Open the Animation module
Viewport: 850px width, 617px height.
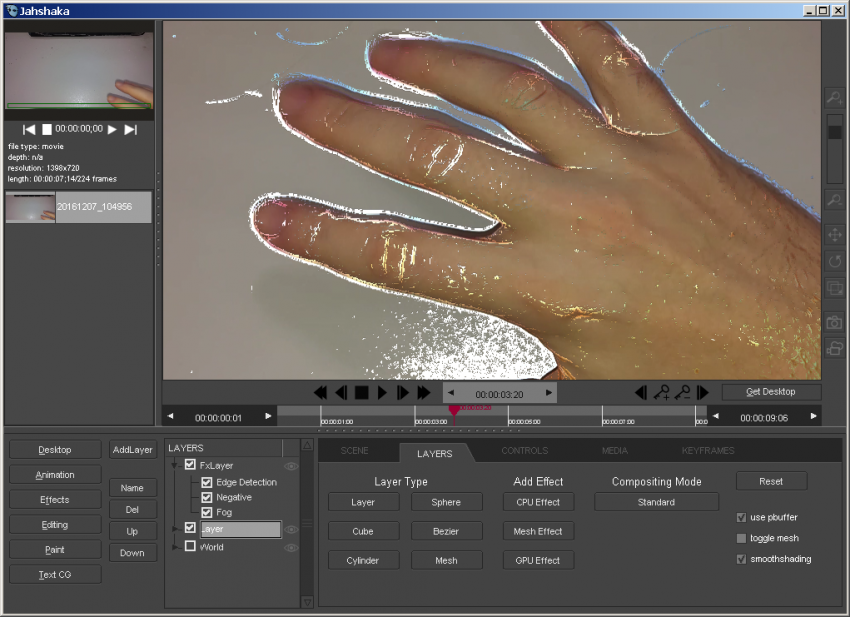(x=55, y=475)
